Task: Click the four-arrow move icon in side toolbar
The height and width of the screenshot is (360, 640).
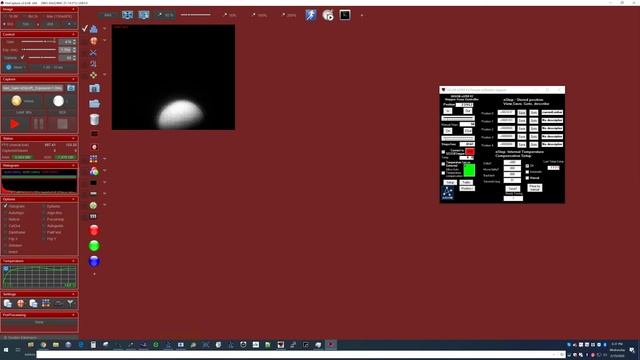Action: click(x=94, y=75)
